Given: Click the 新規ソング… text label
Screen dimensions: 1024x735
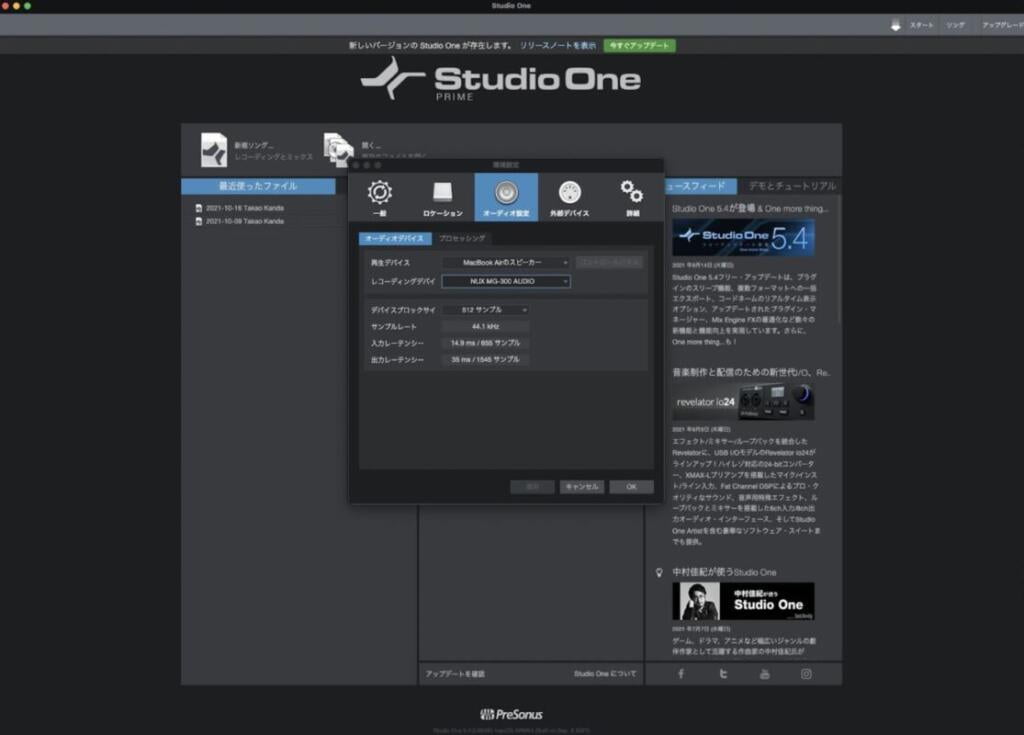Looking at the screenshot, I should coord(254,145).
